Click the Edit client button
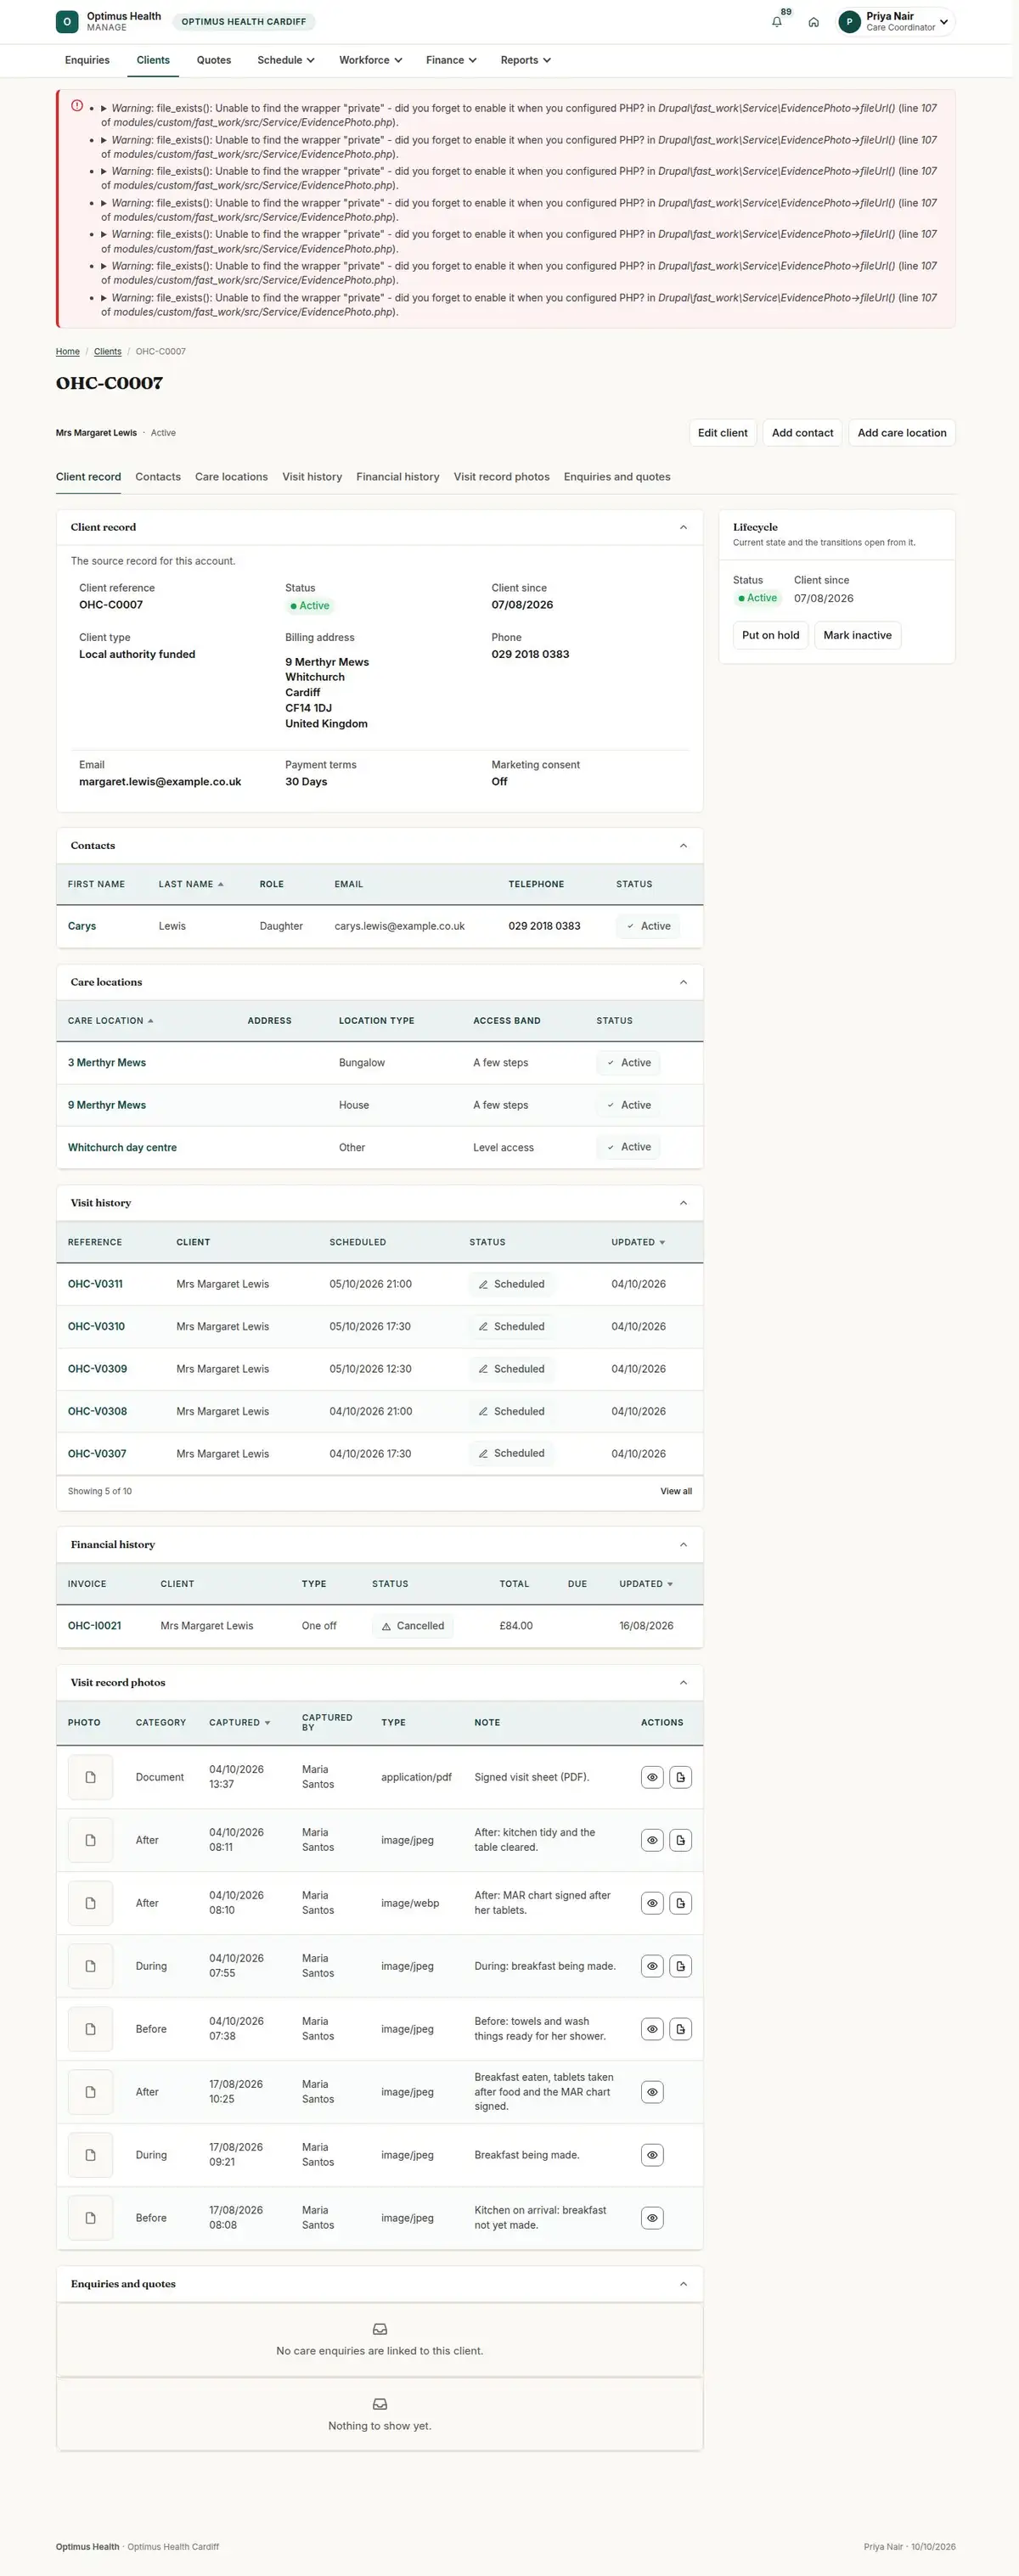The width and height of the screenshot is (1019, 2576). coord(722,433)
